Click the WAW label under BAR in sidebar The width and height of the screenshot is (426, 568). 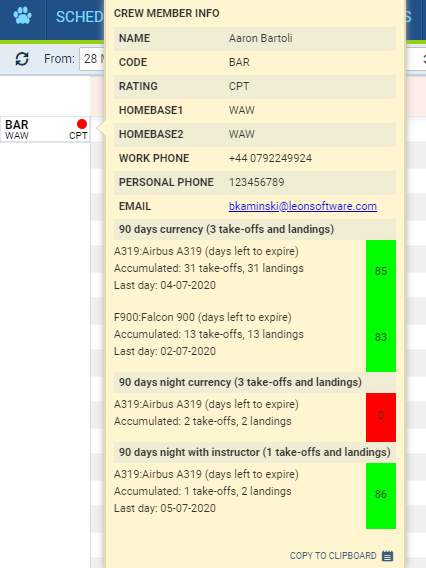click(17, 136)
